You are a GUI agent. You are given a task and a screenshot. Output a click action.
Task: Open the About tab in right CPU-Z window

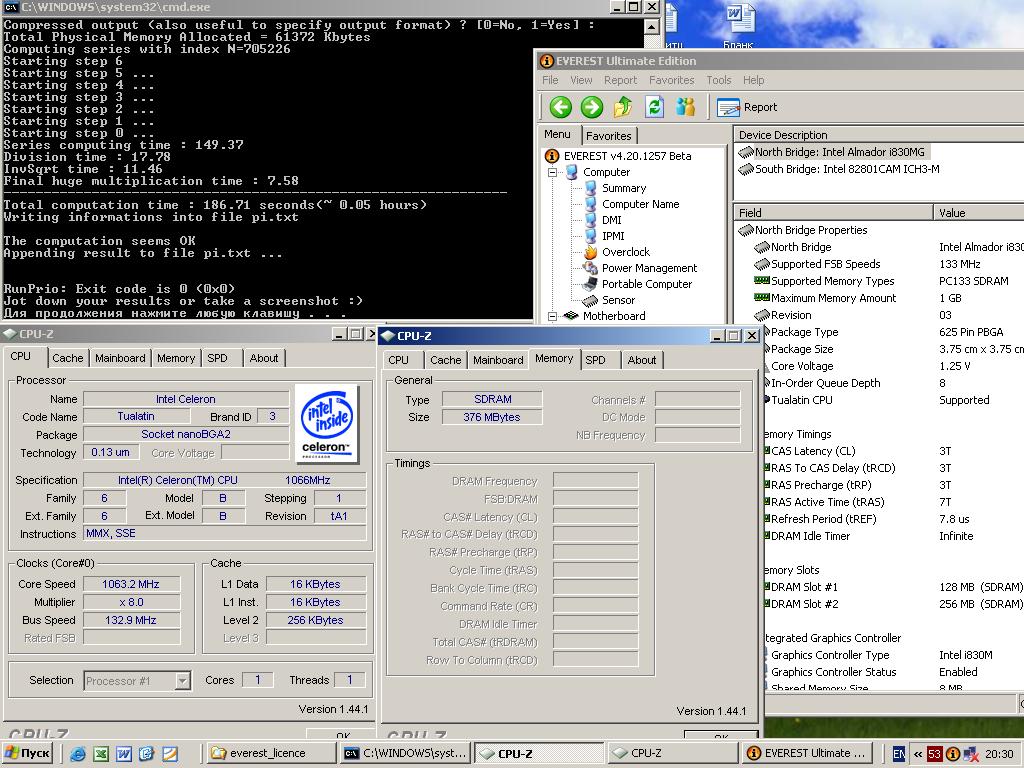(642, 360)
